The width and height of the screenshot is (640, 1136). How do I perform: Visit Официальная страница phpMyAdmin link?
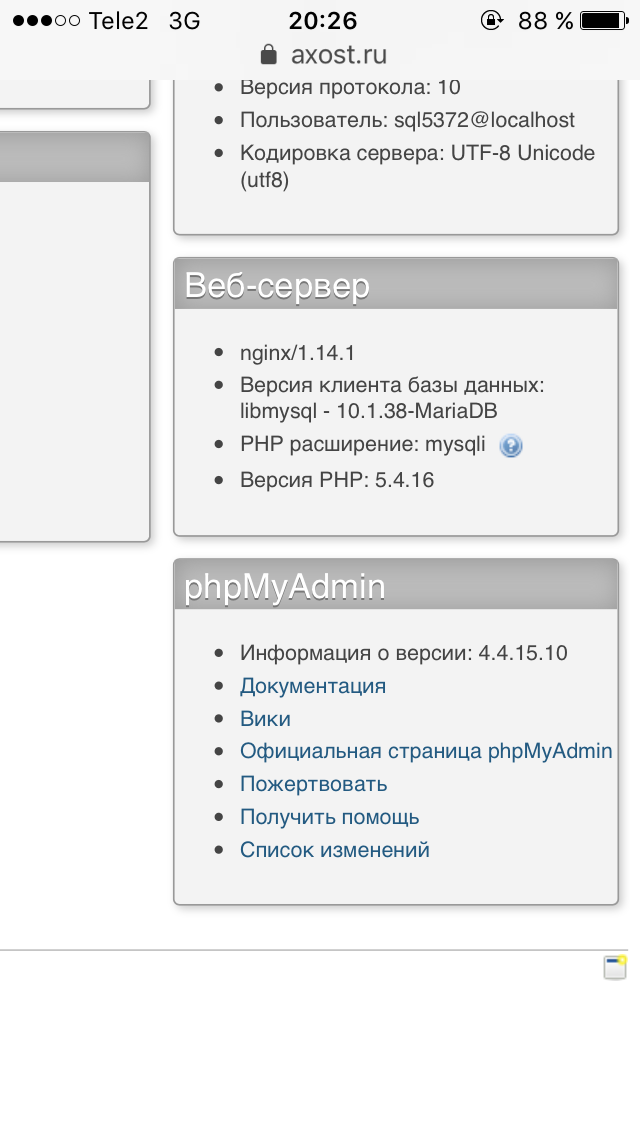coord(426,751)
